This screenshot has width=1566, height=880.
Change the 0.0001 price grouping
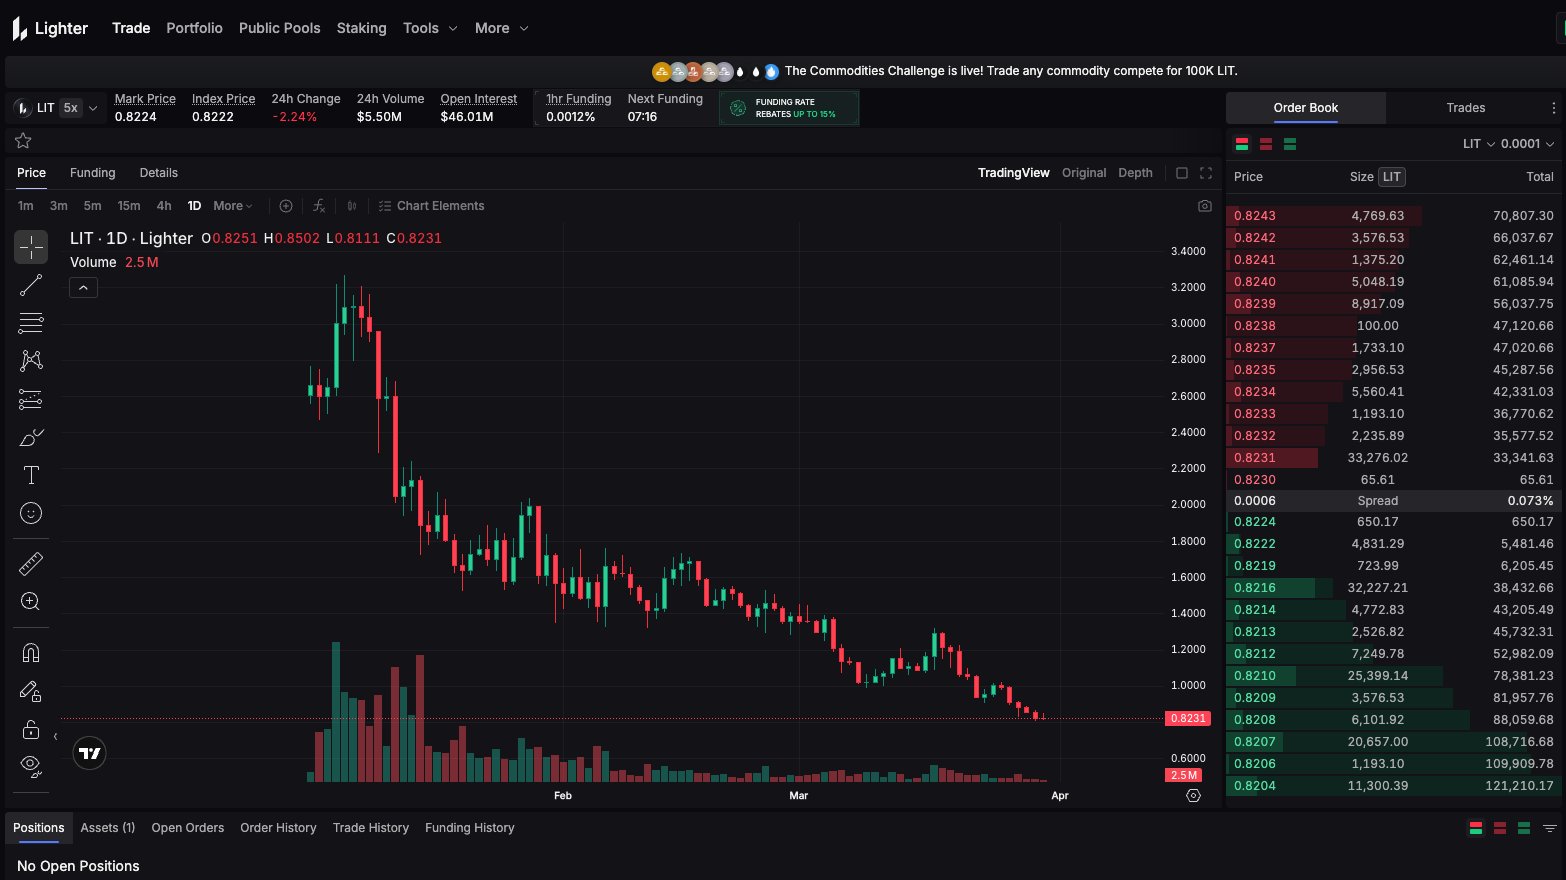tap(1527, 144)
